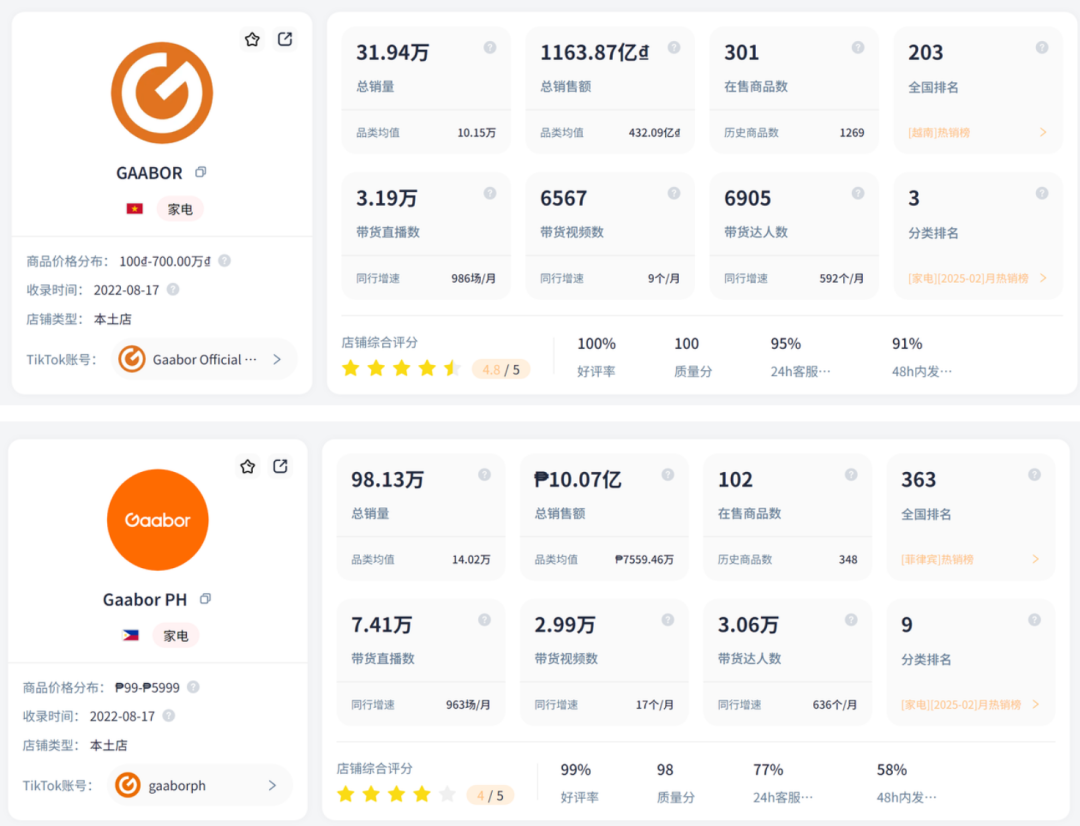Click the Vietnam flag icon under GAABOR
Image resolution: width=1080 pixels, height=826 pixels.
(134, 209)
